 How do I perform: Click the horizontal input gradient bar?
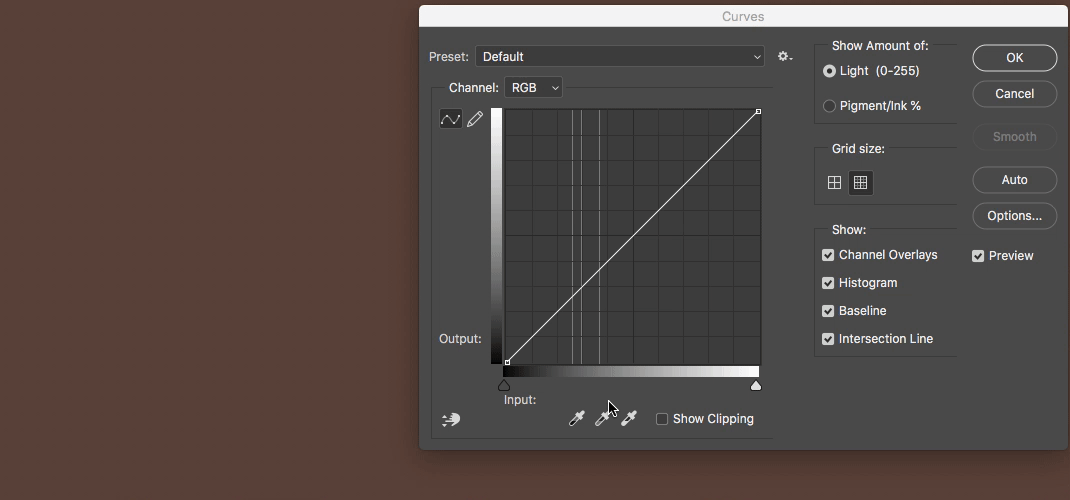coord(631,372)
